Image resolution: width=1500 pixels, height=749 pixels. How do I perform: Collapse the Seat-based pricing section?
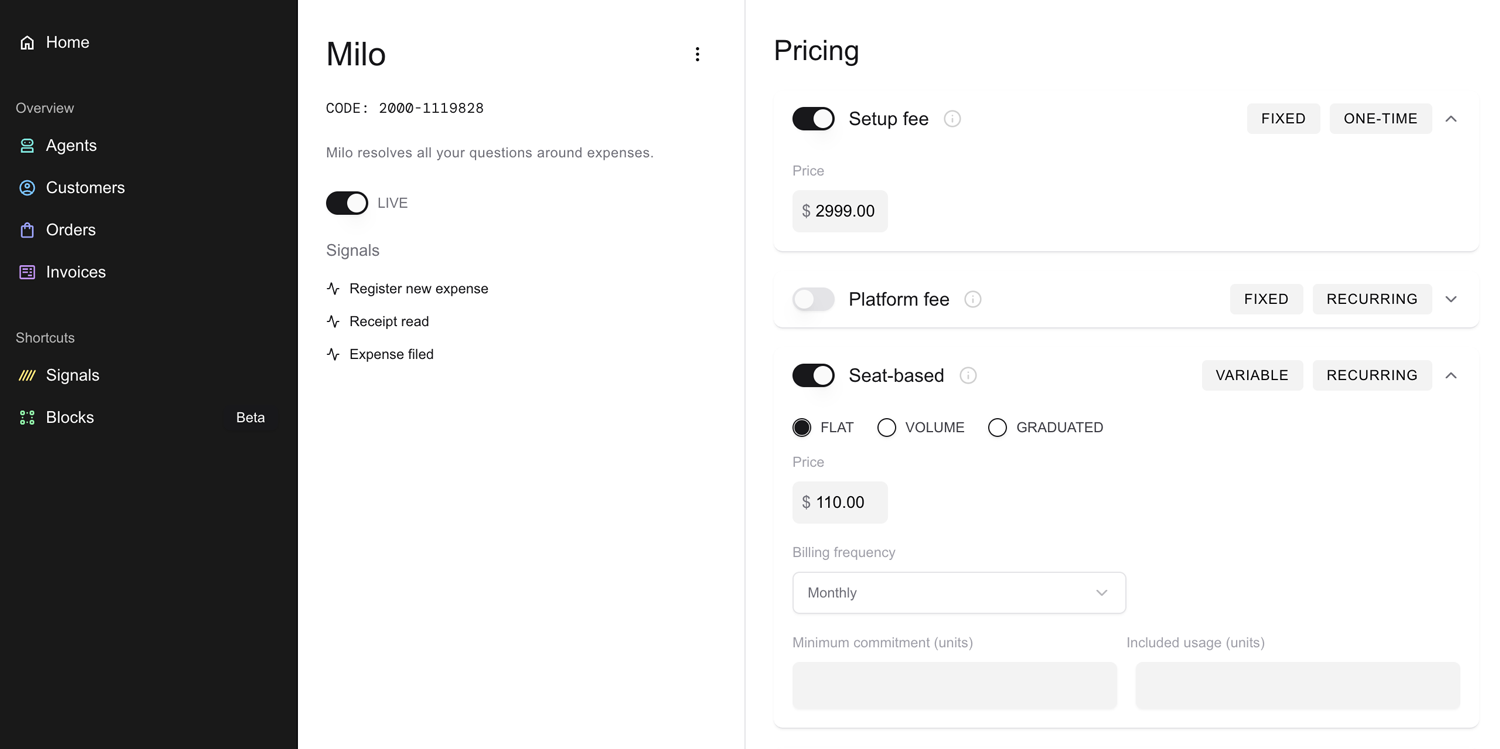coord(1451,375)
